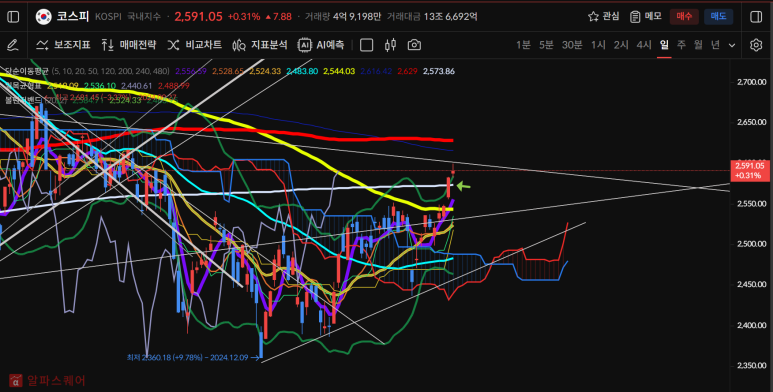Open 보조지표 indicators menu
773x392 pixels.
[x=63, y=45]
